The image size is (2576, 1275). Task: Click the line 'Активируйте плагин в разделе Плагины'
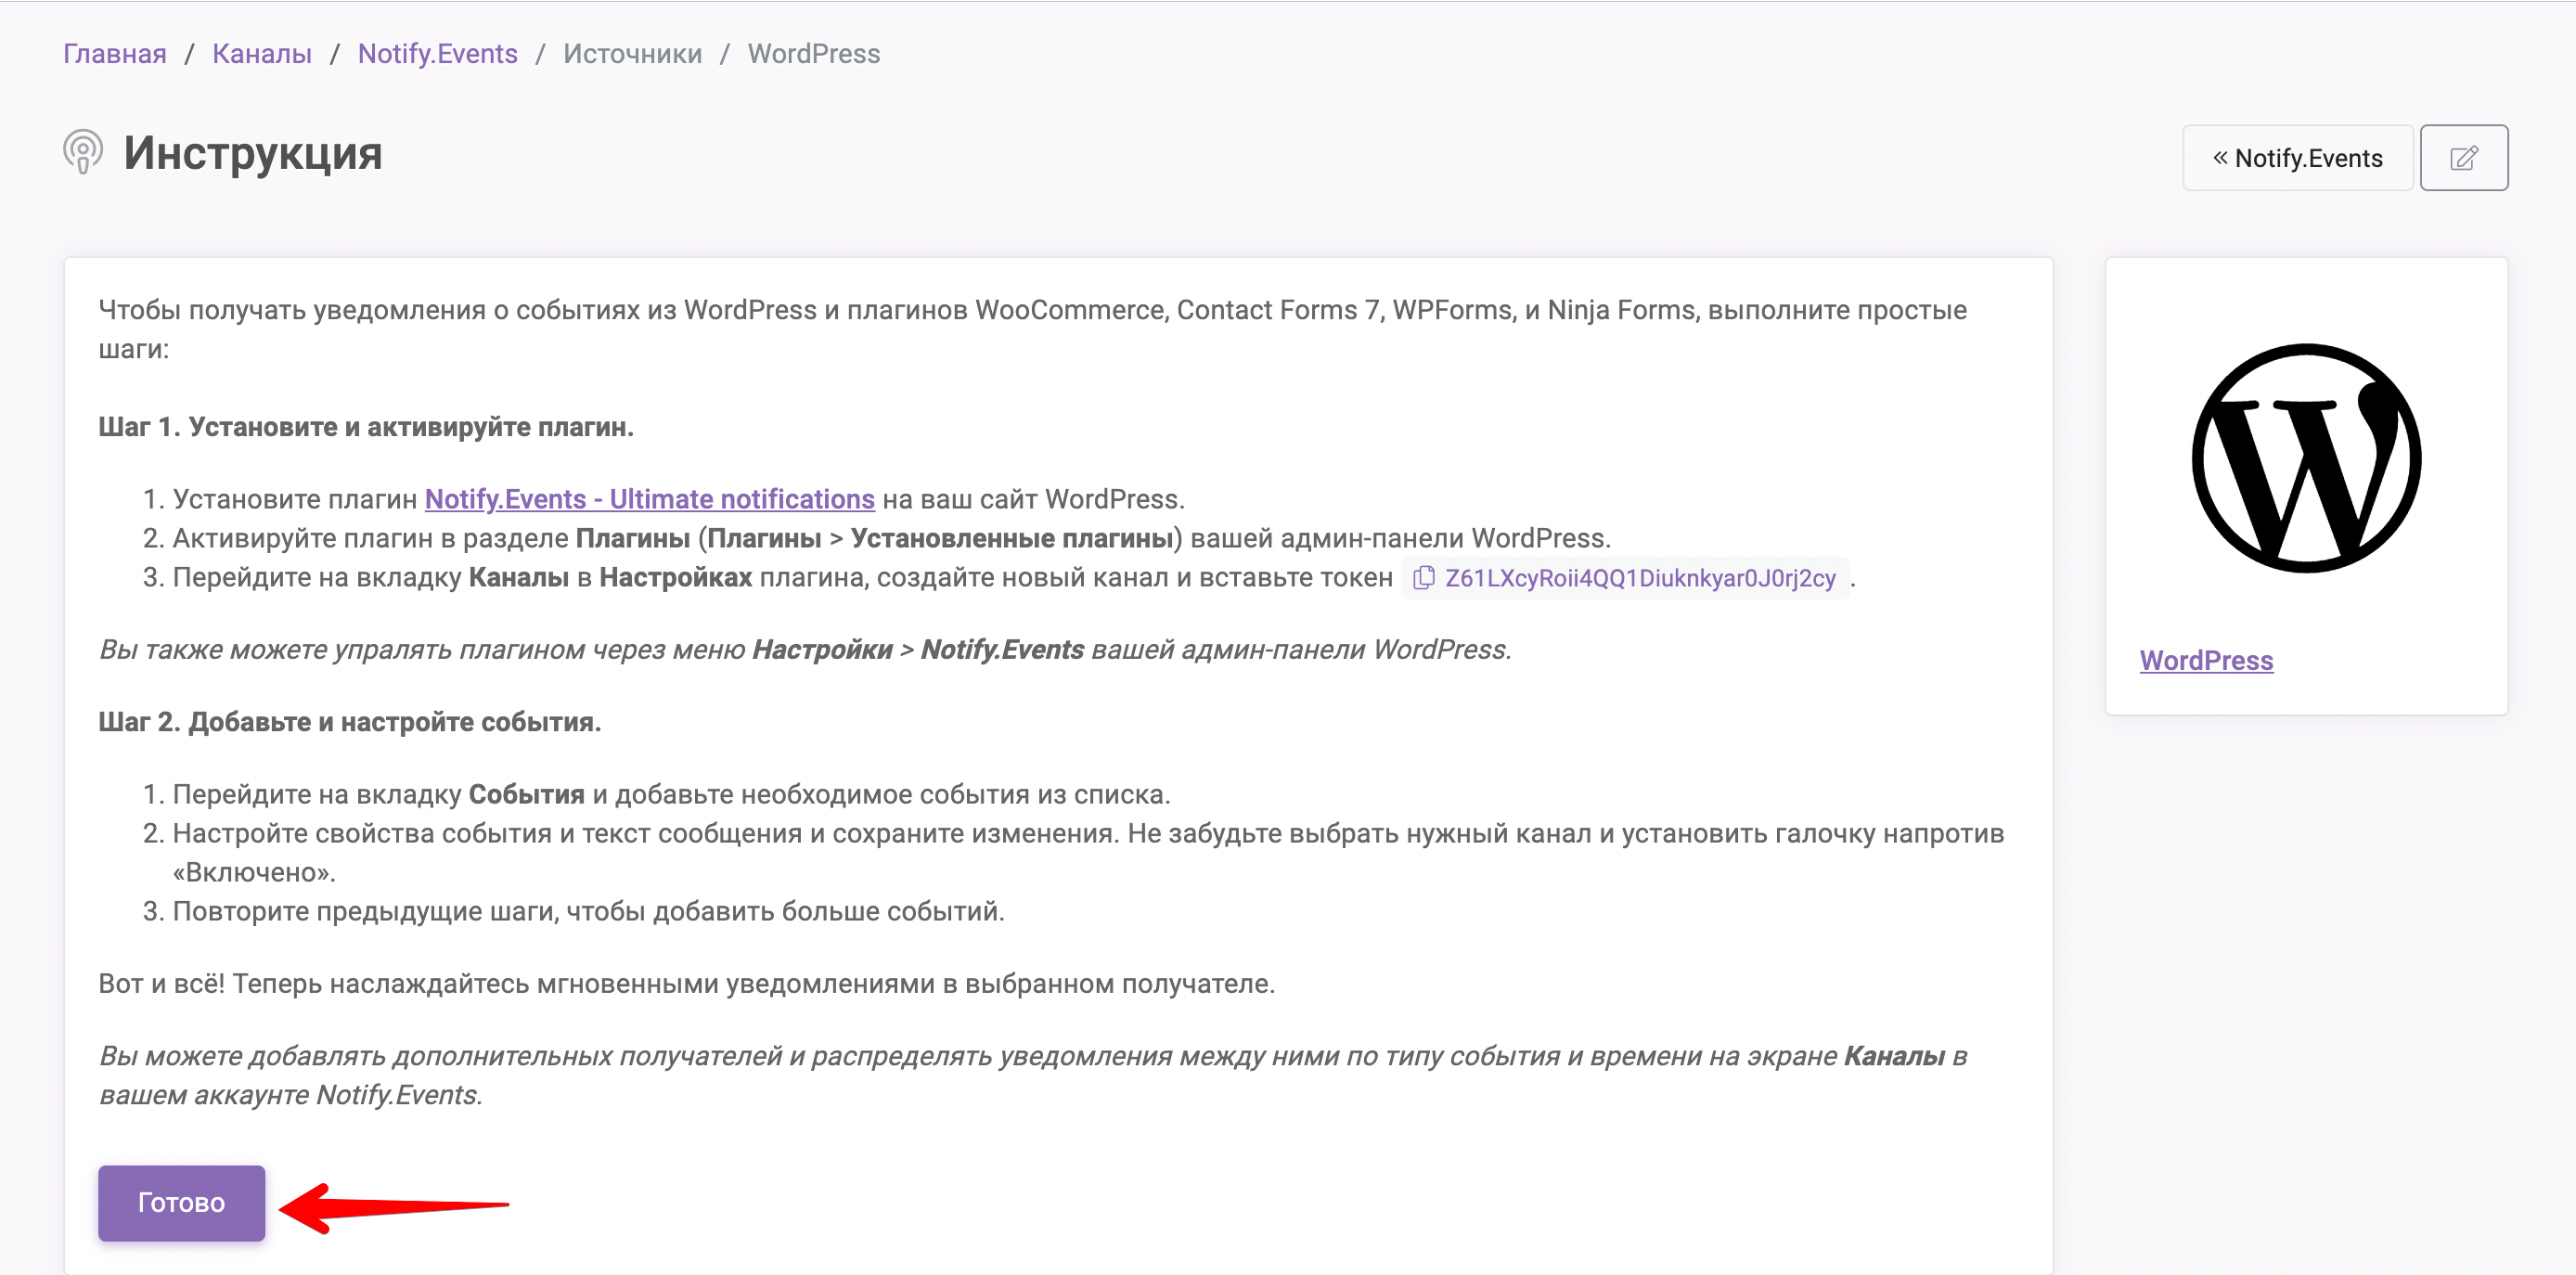(x=891, y=538)
